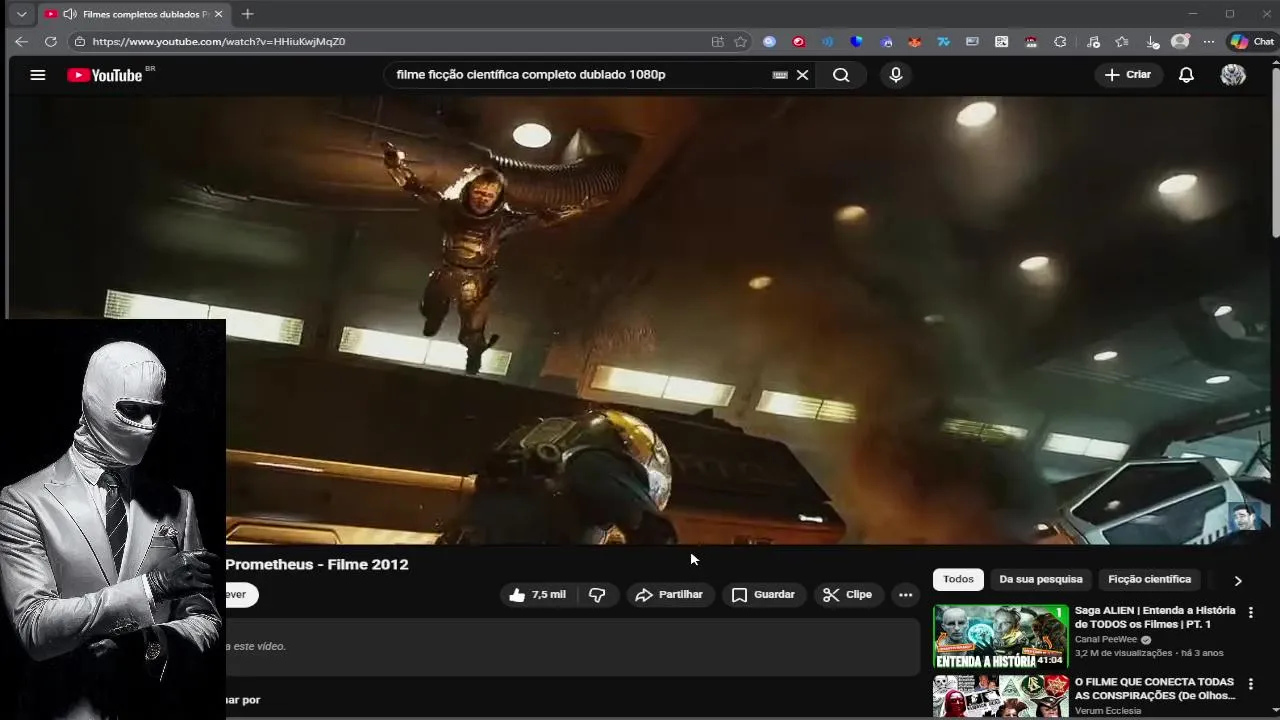
Task: Open the browser profile avatar
Action: pos(1180,41)
